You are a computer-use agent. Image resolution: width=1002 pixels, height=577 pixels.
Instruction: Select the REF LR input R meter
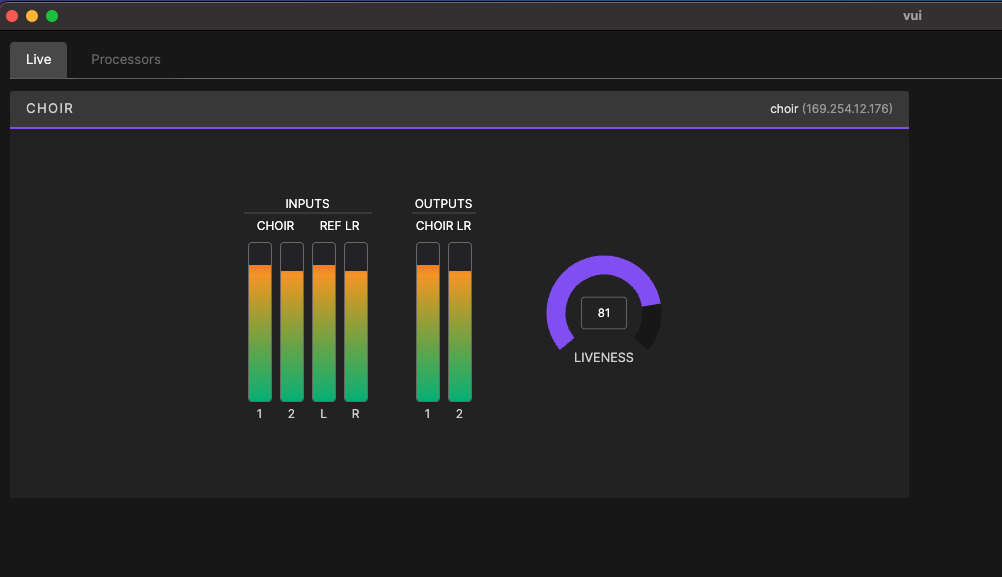pyautogui.click(x=356, y=322)
